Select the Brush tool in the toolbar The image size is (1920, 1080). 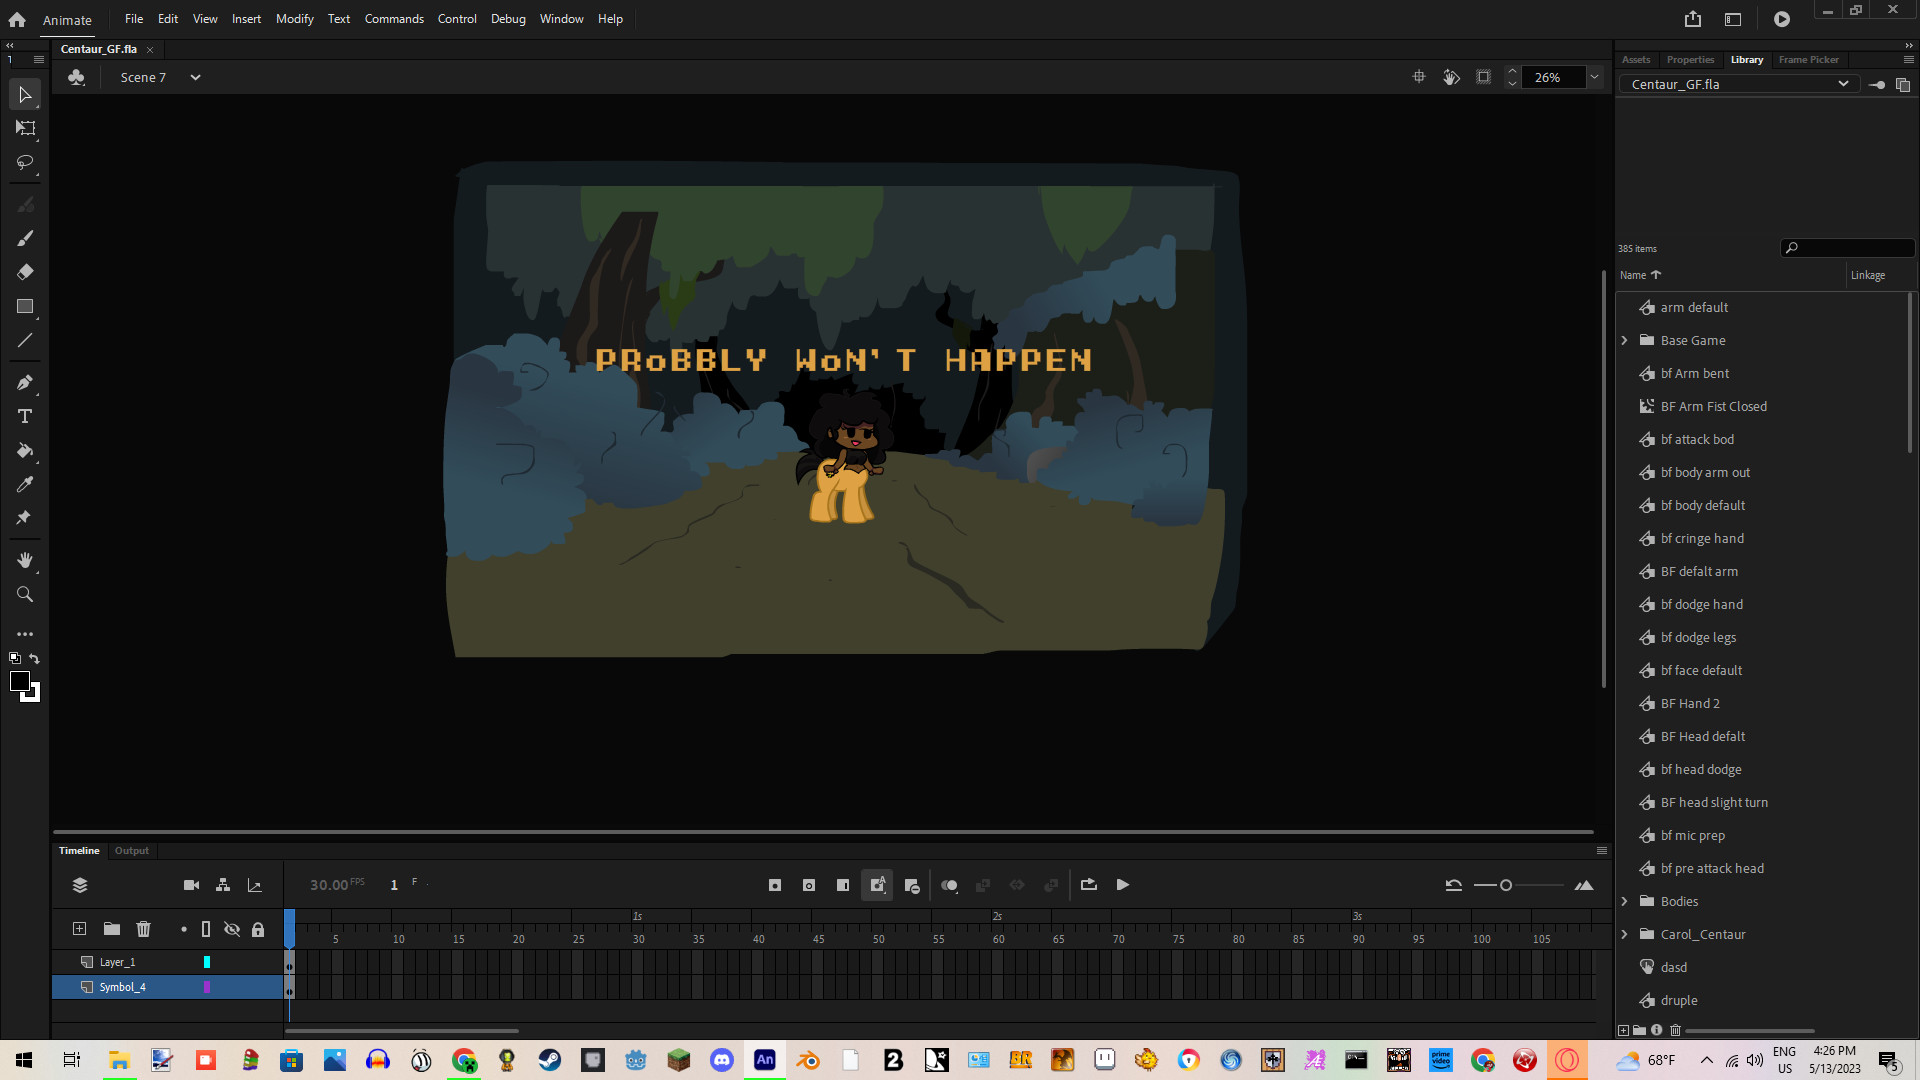pos(25,238)
